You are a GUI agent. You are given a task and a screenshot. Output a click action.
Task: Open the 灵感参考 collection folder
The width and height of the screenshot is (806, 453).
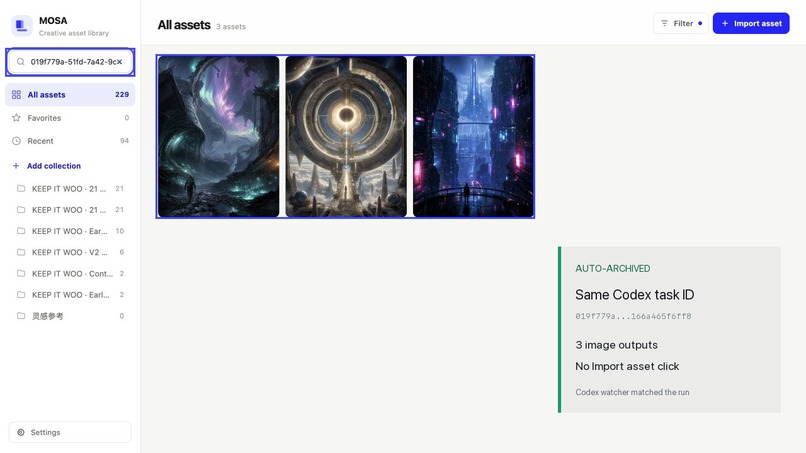(70, 316)
